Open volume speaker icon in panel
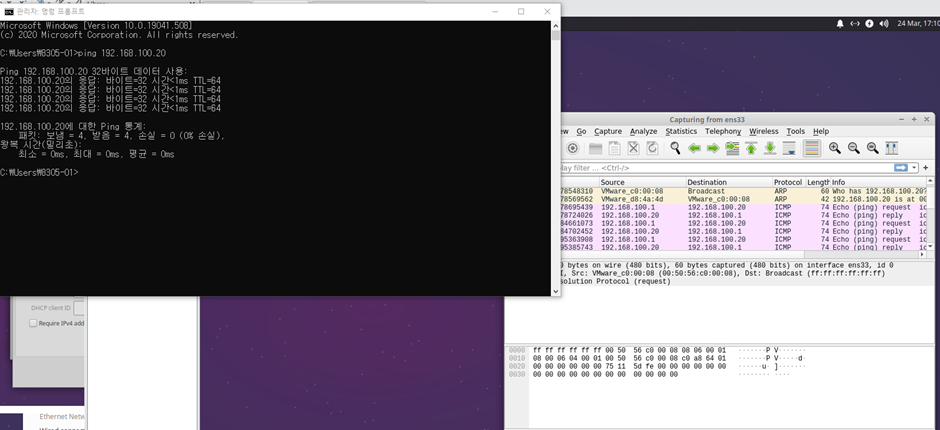This screenshot has width=940, height=430. tap(884, 23)
